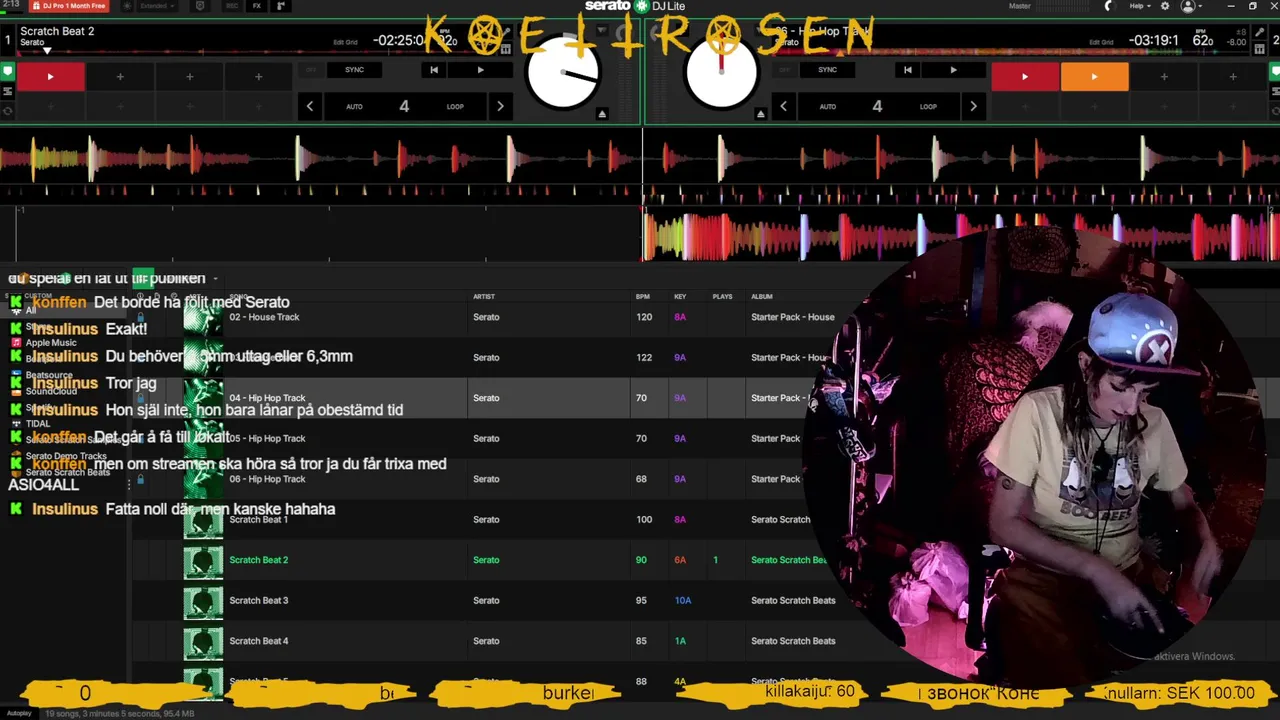Trigger red cue point on right deck
Screen dimensions: 1280x720
point(1025,76)
